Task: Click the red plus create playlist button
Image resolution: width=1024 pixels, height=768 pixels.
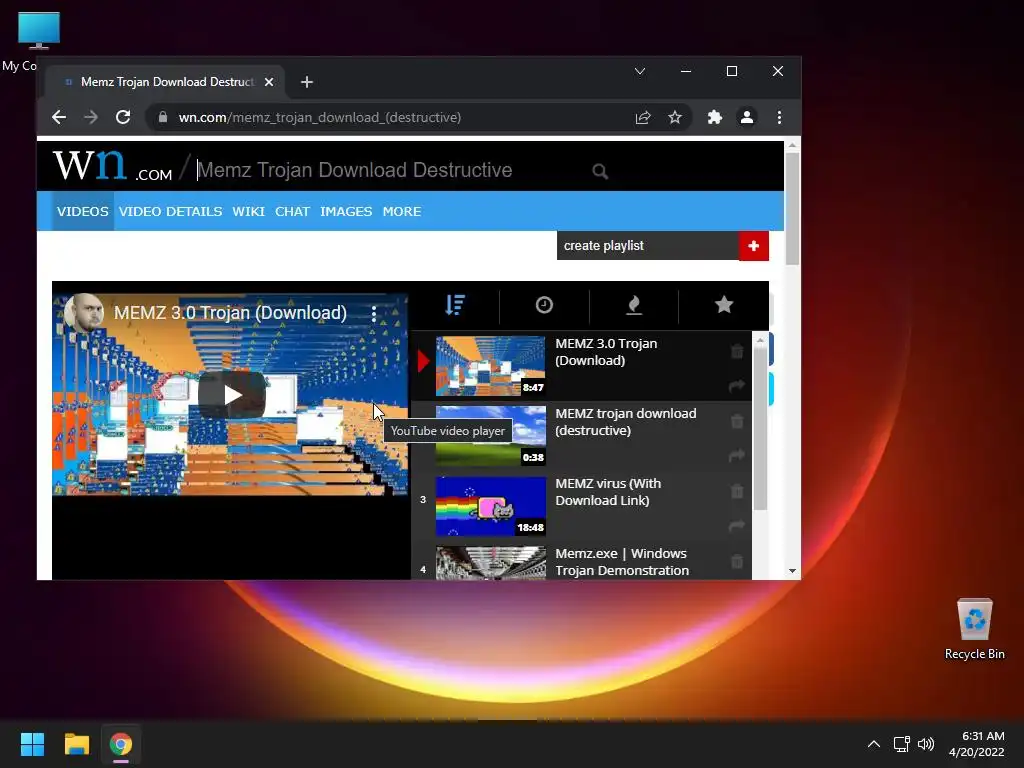Action: coord(754,246)
